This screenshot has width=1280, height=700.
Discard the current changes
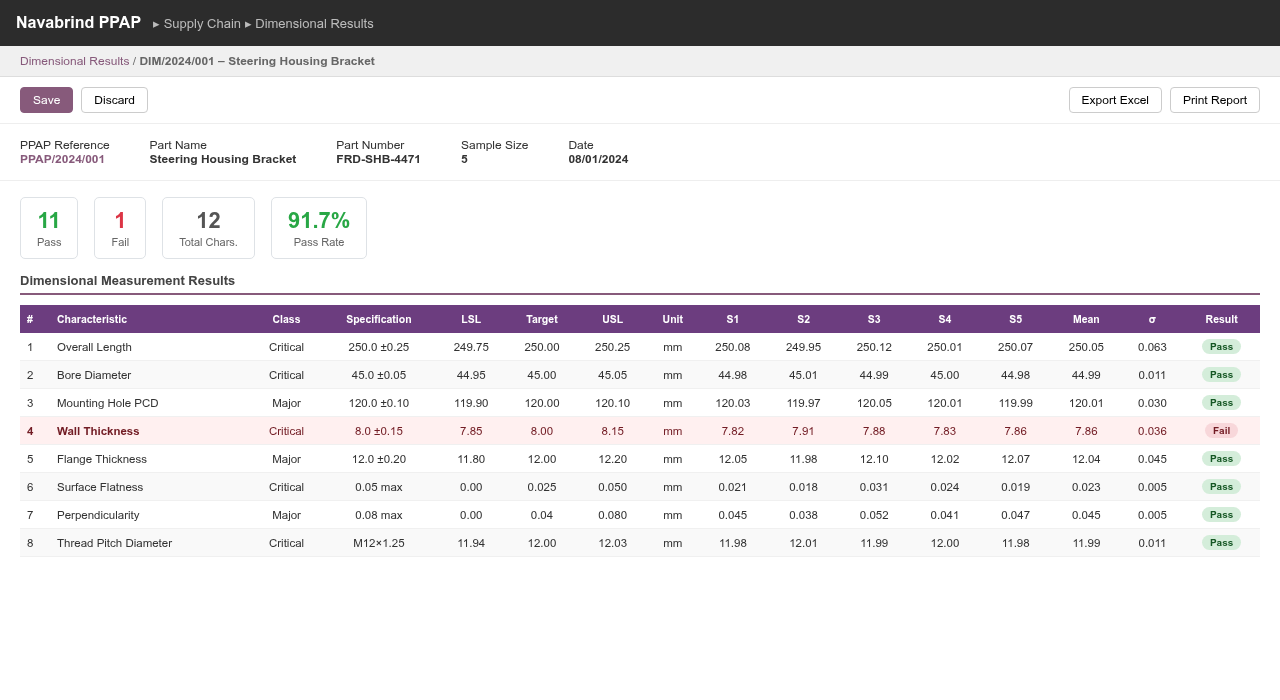(114, 100)
